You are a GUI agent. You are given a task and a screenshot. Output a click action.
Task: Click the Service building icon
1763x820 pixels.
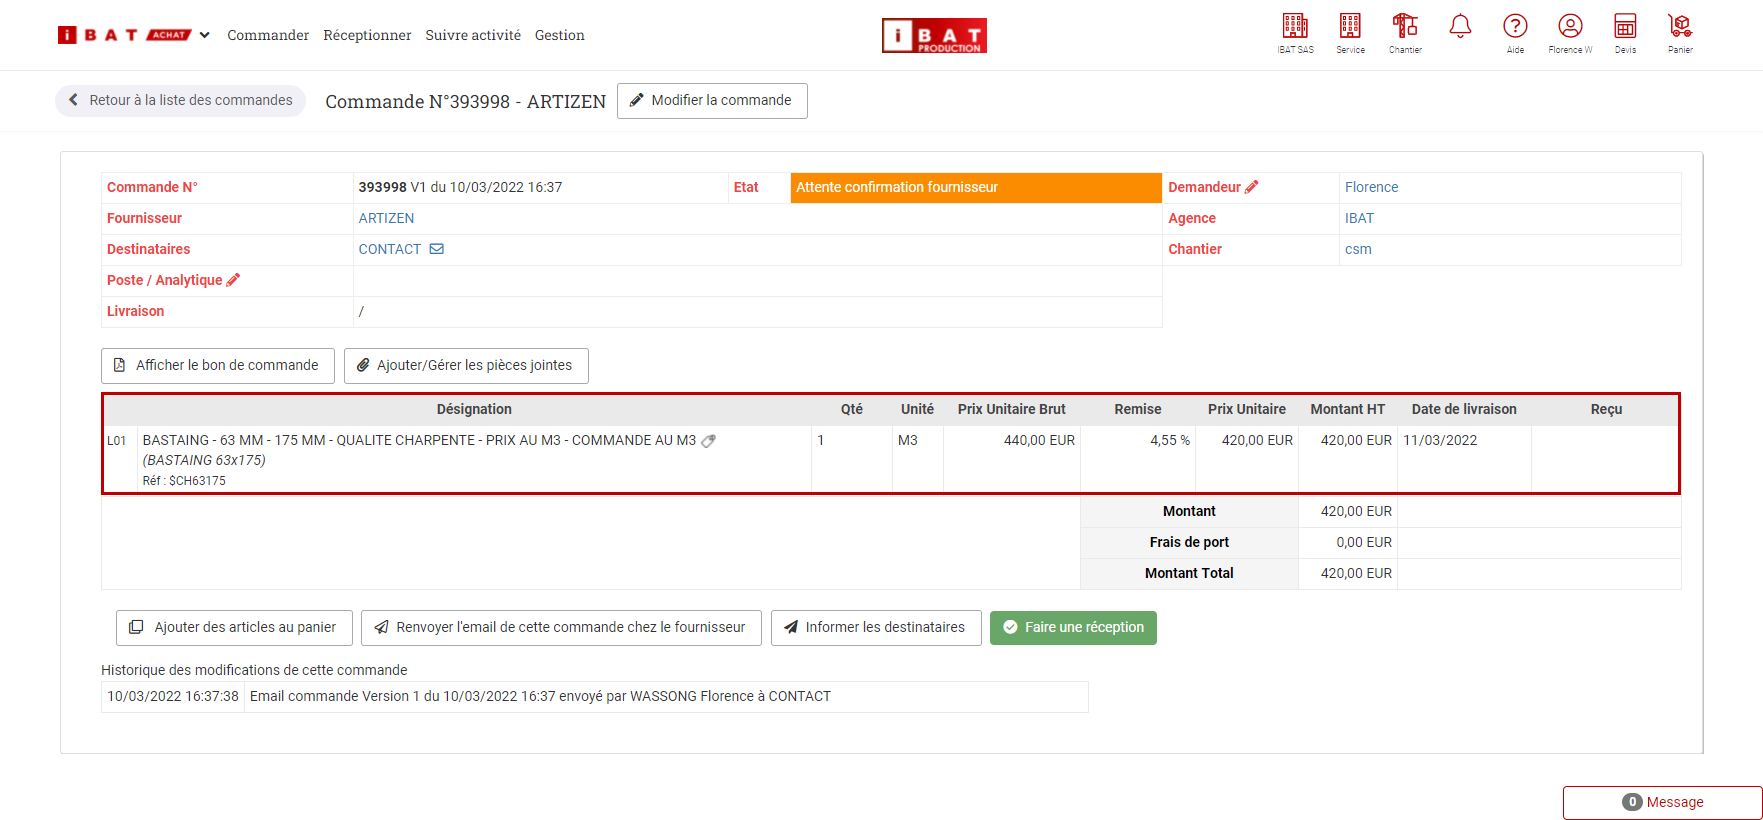click(1350, 27)
